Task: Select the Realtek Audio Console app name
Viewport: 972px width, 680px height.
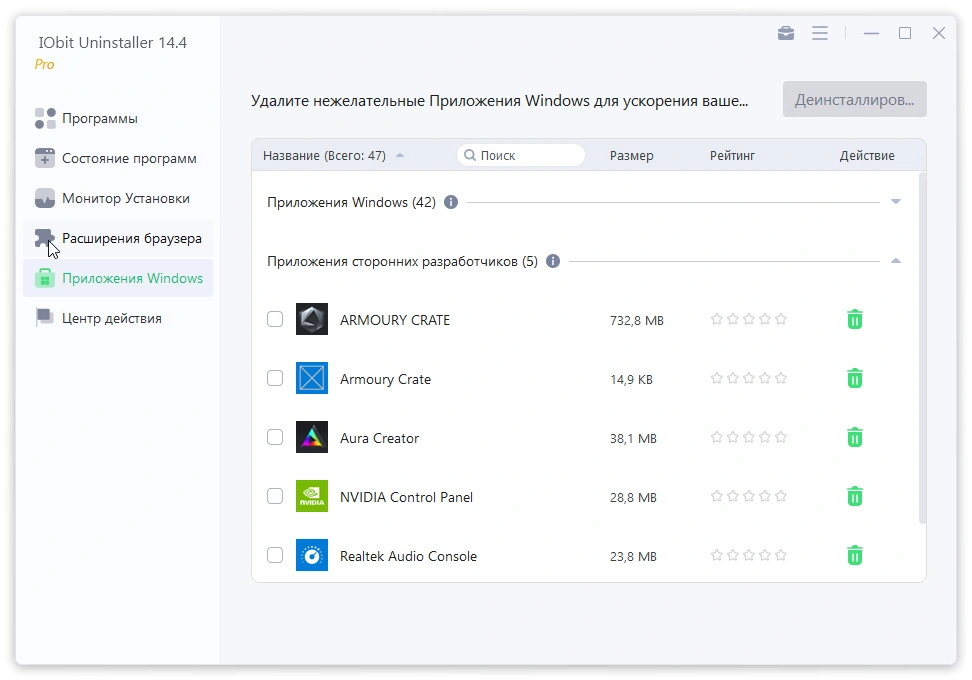Action: [x=408, y=556]
